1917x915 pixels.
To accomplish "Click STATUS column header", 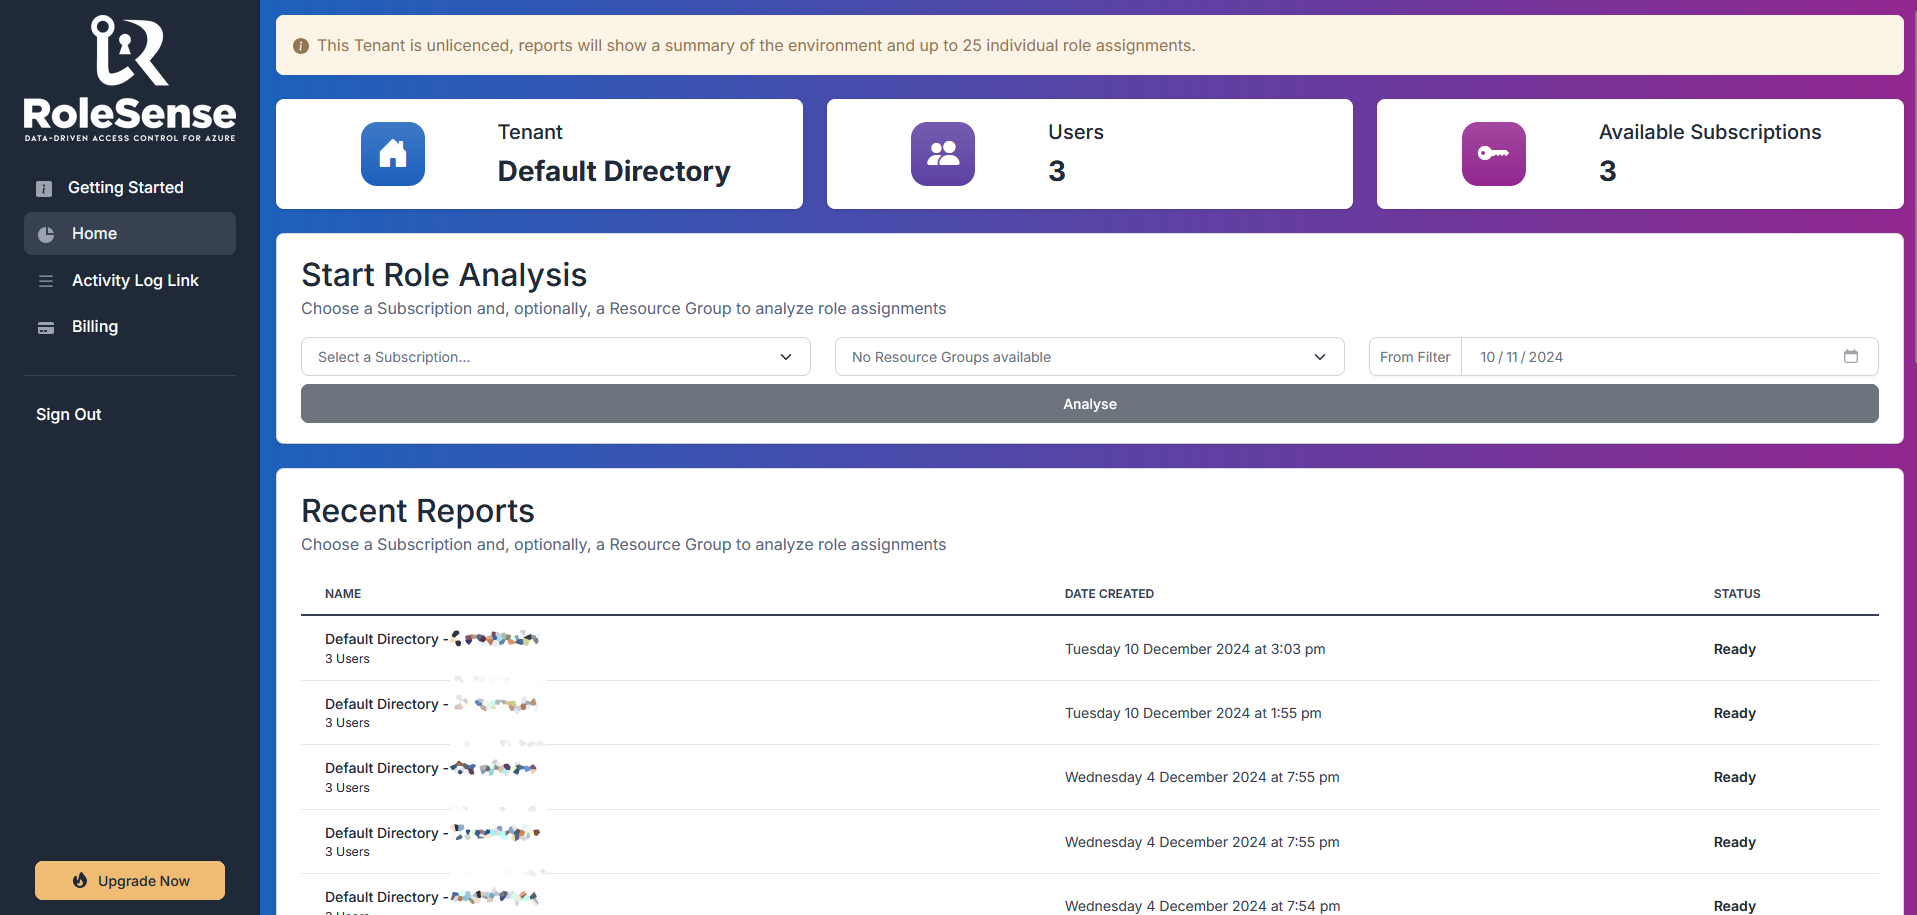I will coord(1737,594).
